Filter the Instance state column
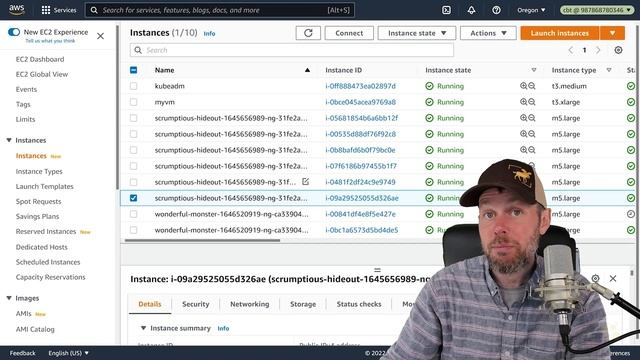 (533, 70)
